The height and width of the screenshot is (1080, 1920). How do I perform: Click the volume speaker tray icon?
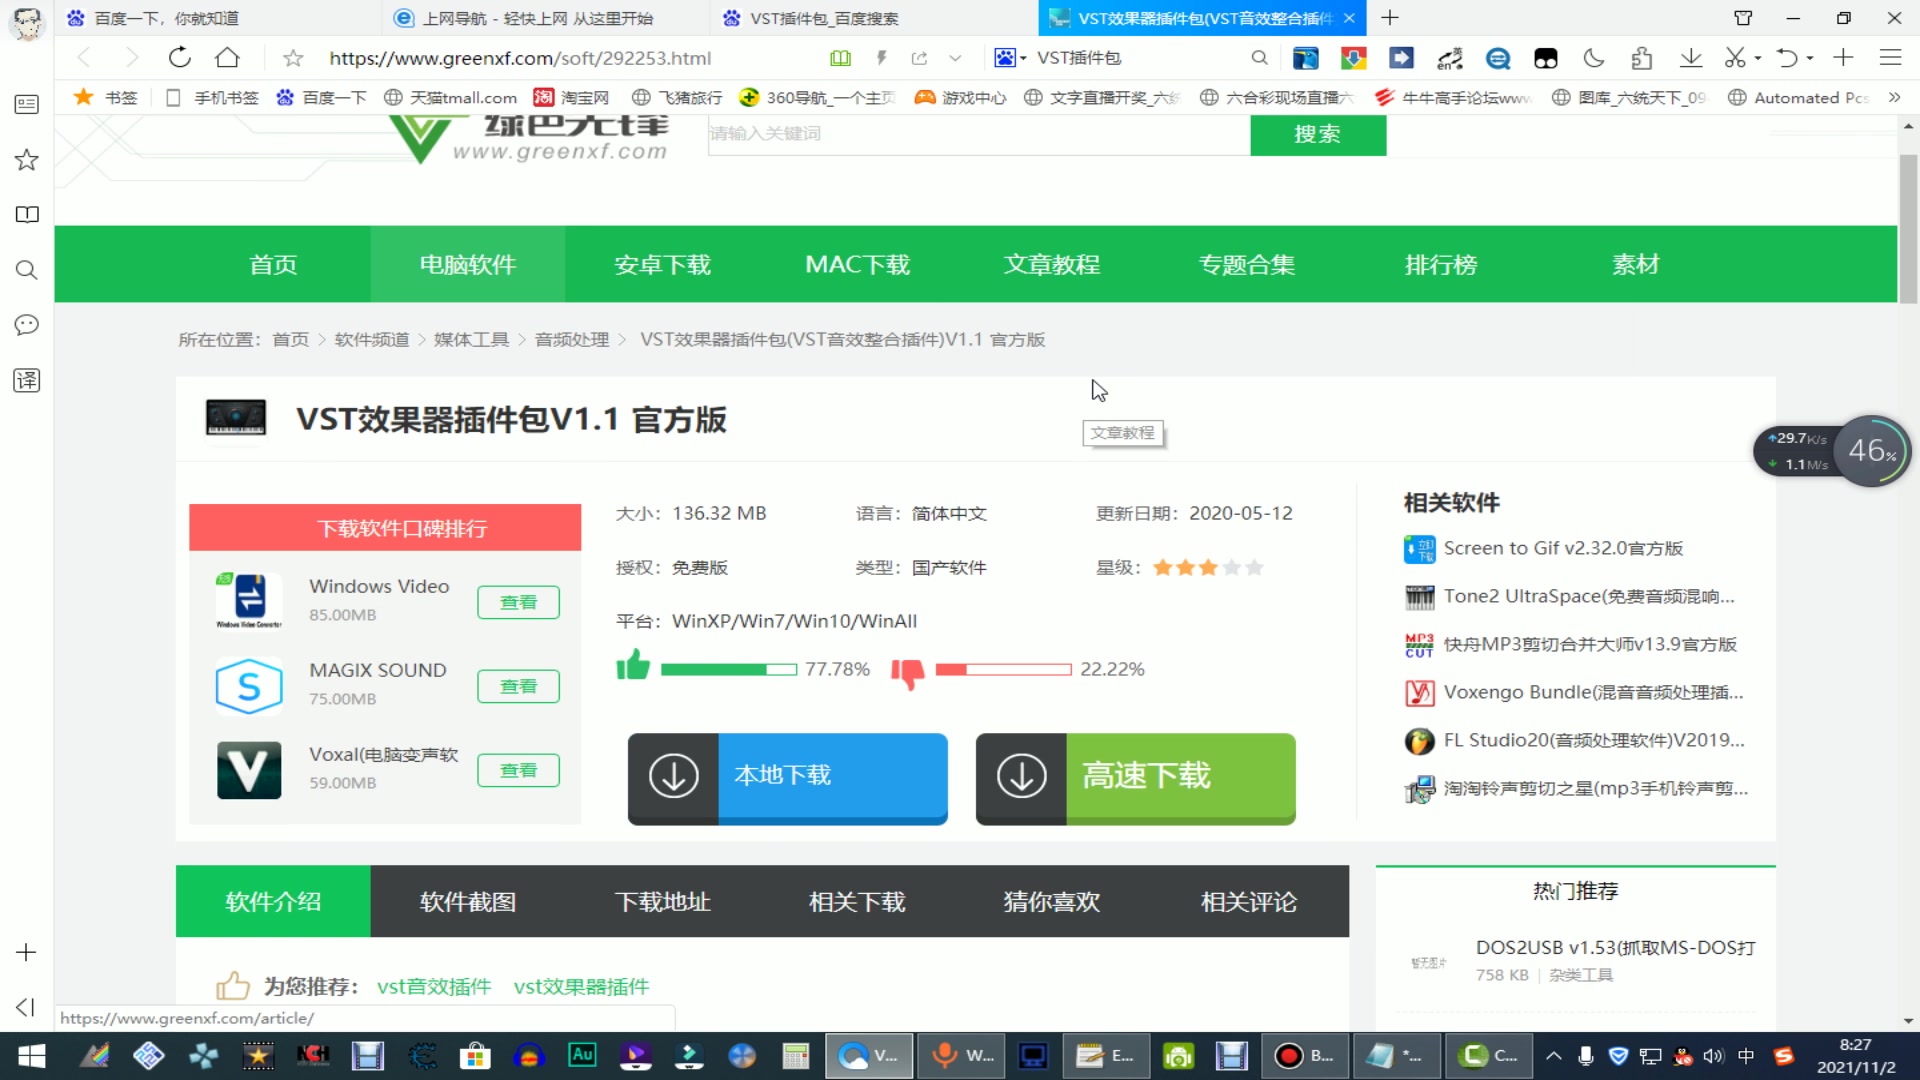point(1713,1056)
